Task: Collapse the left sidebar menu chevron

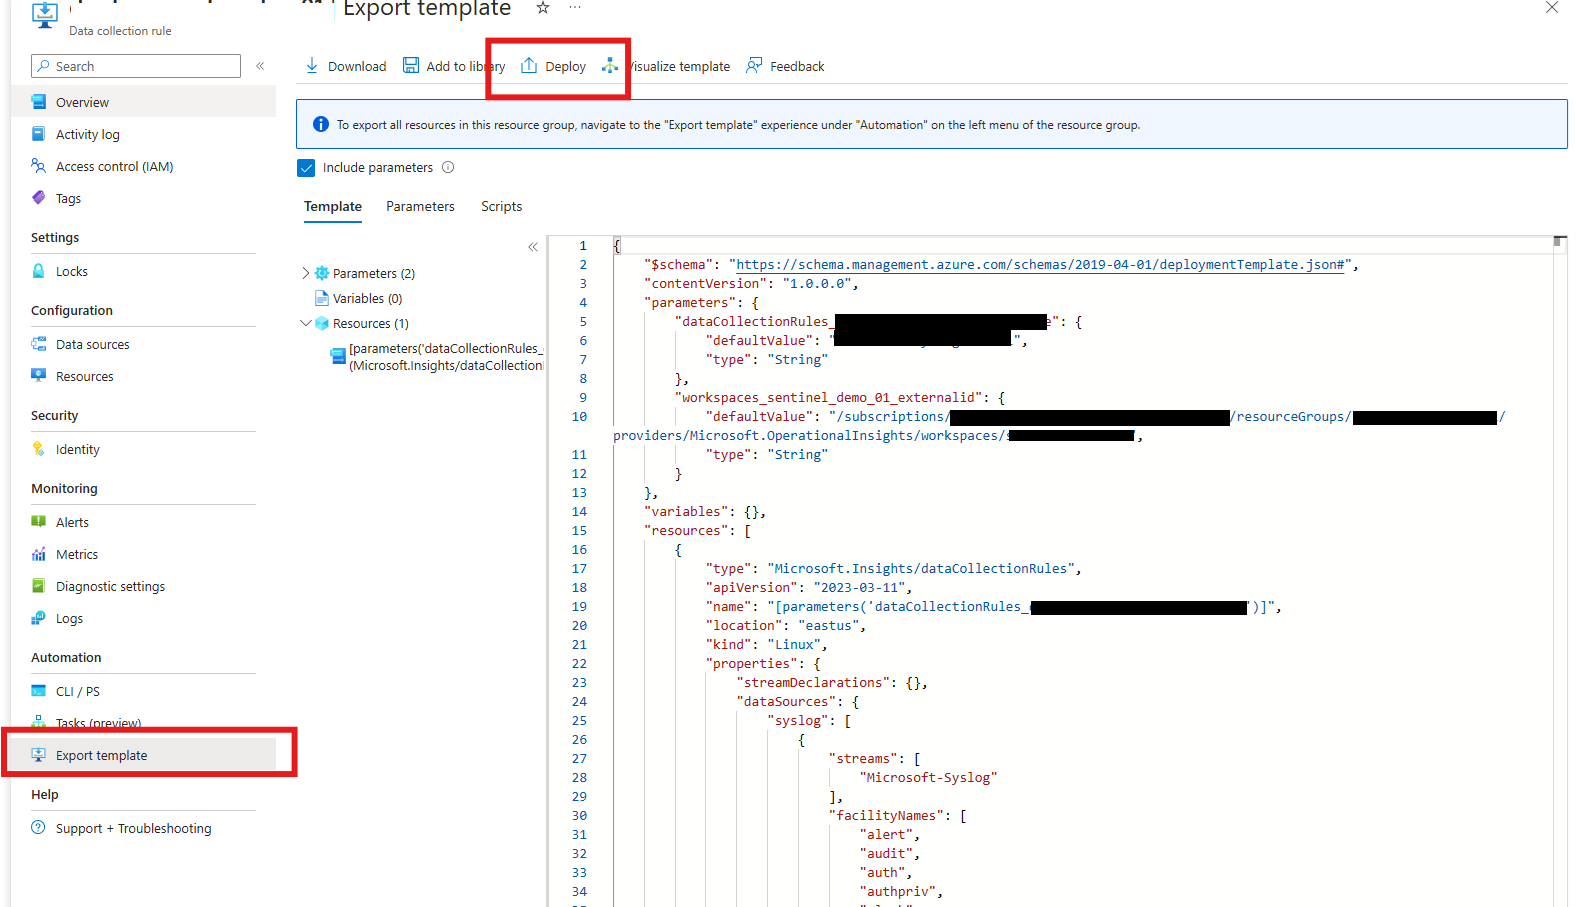Action: click(x=260, y=66)
